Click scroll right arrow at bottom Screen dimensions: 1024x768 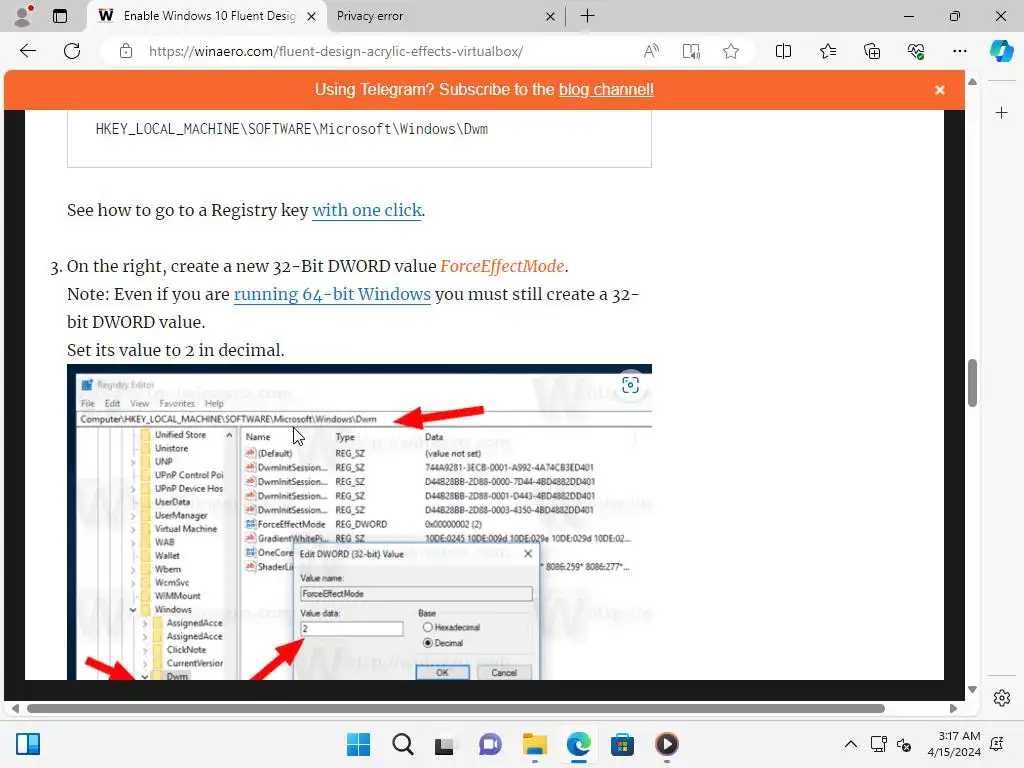point(953,709)
